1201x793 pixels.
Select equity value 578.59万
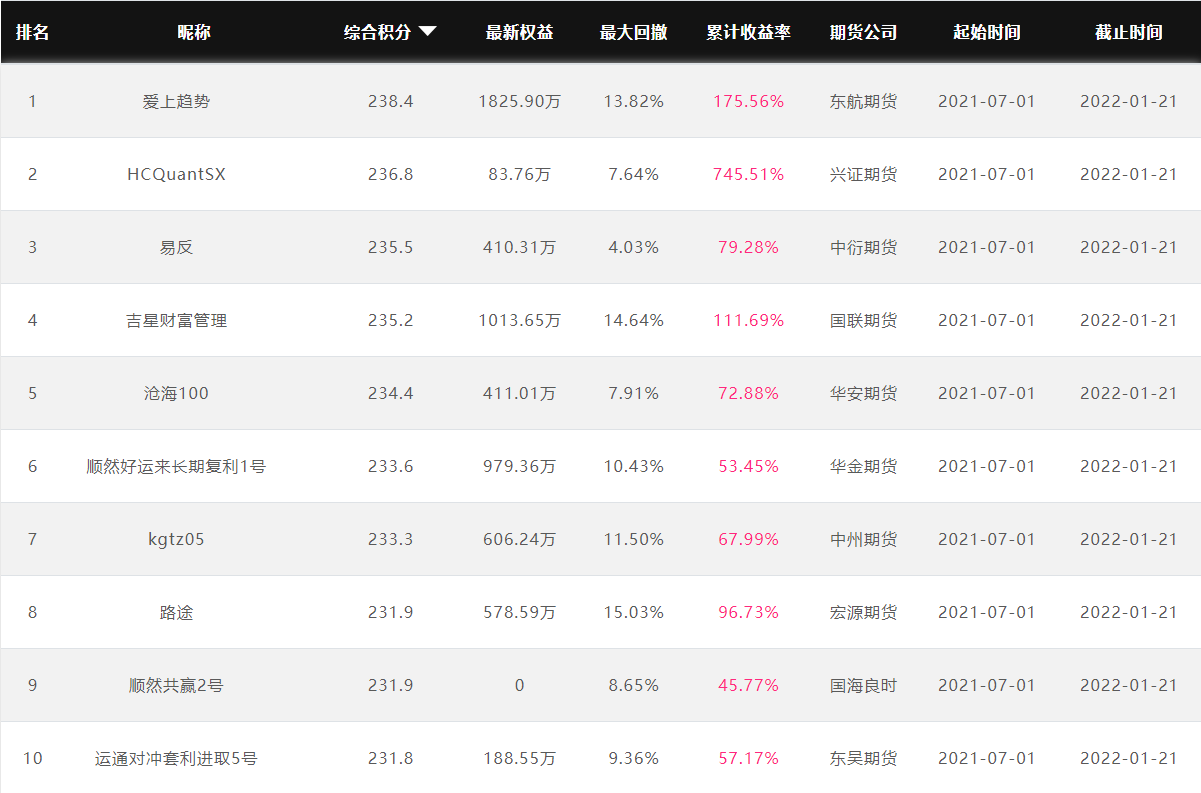[x=519, y=612]
